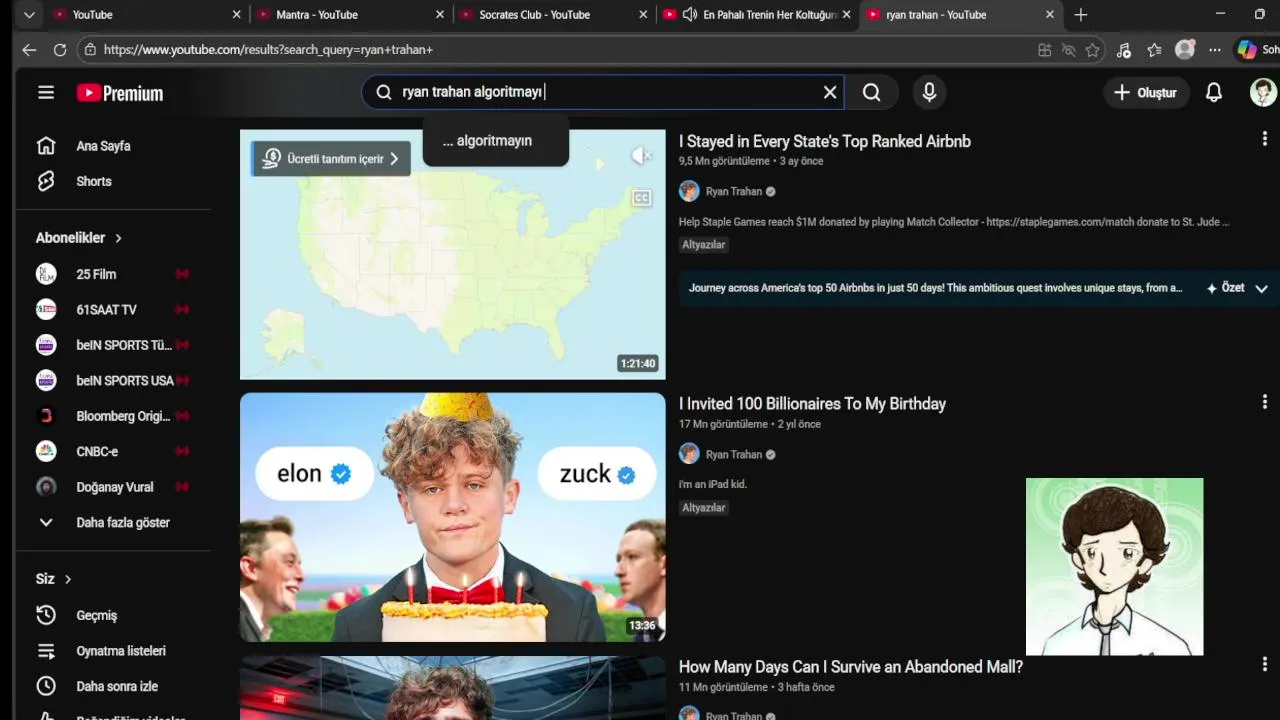1280x720 pixels.
Task: Open 'How Many Days Can I Survive an Abandoned Mall?'
Action: pos(851,667)
